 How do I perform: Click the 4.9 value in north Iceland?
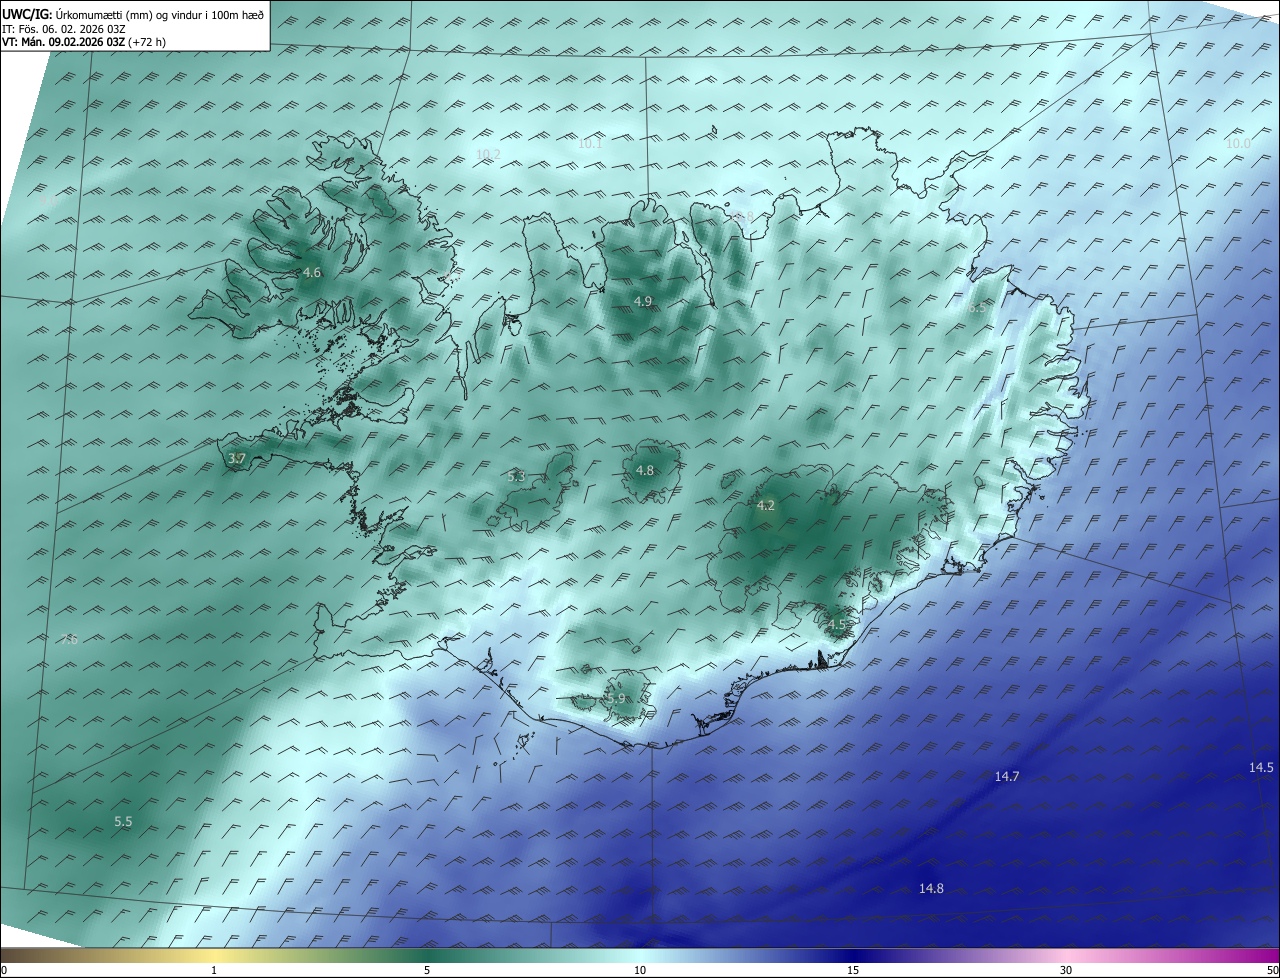click(643, 301)
